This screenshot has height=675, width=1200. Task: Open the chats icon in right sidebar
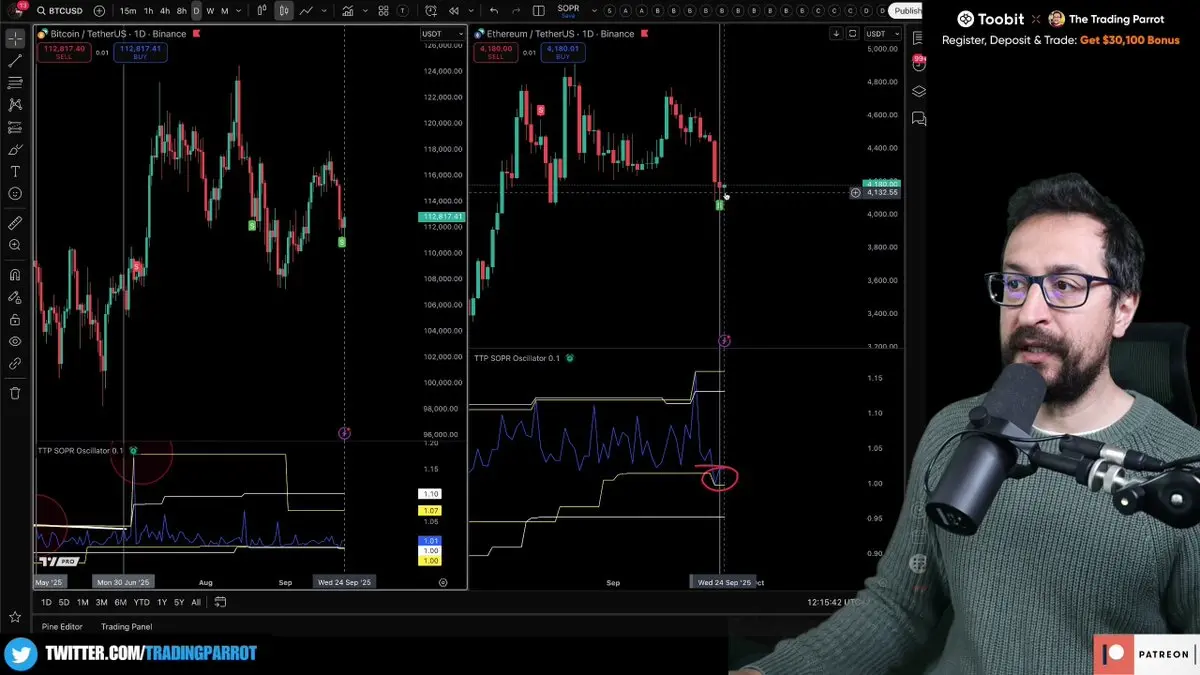point(918,119)
